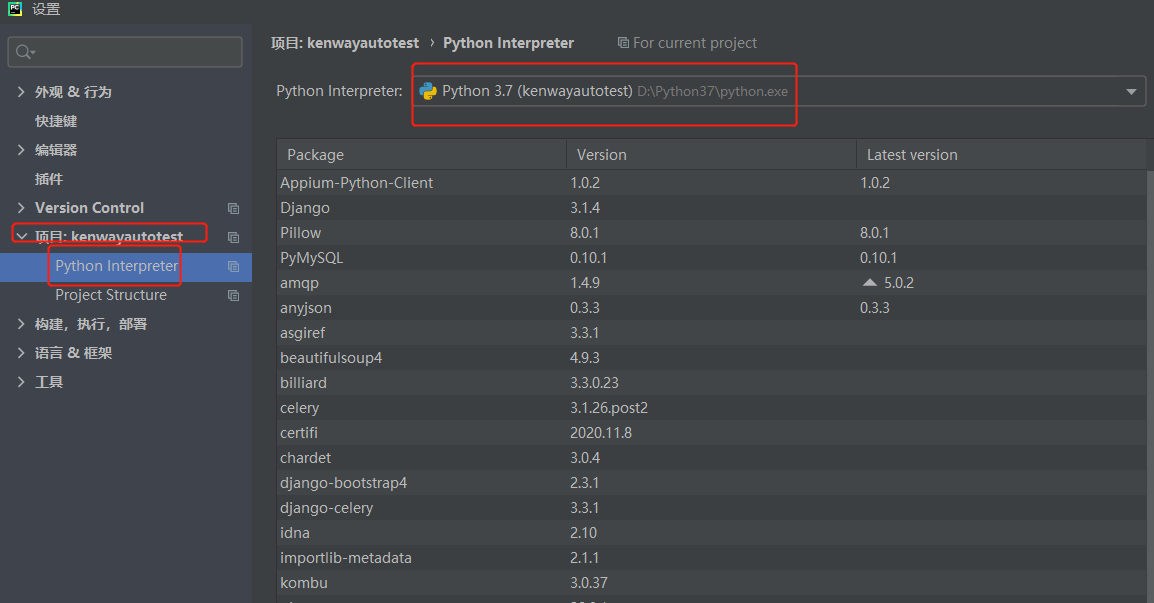Select the django-bootstrap4 package row
The image size is (1154, 603).
712,483
